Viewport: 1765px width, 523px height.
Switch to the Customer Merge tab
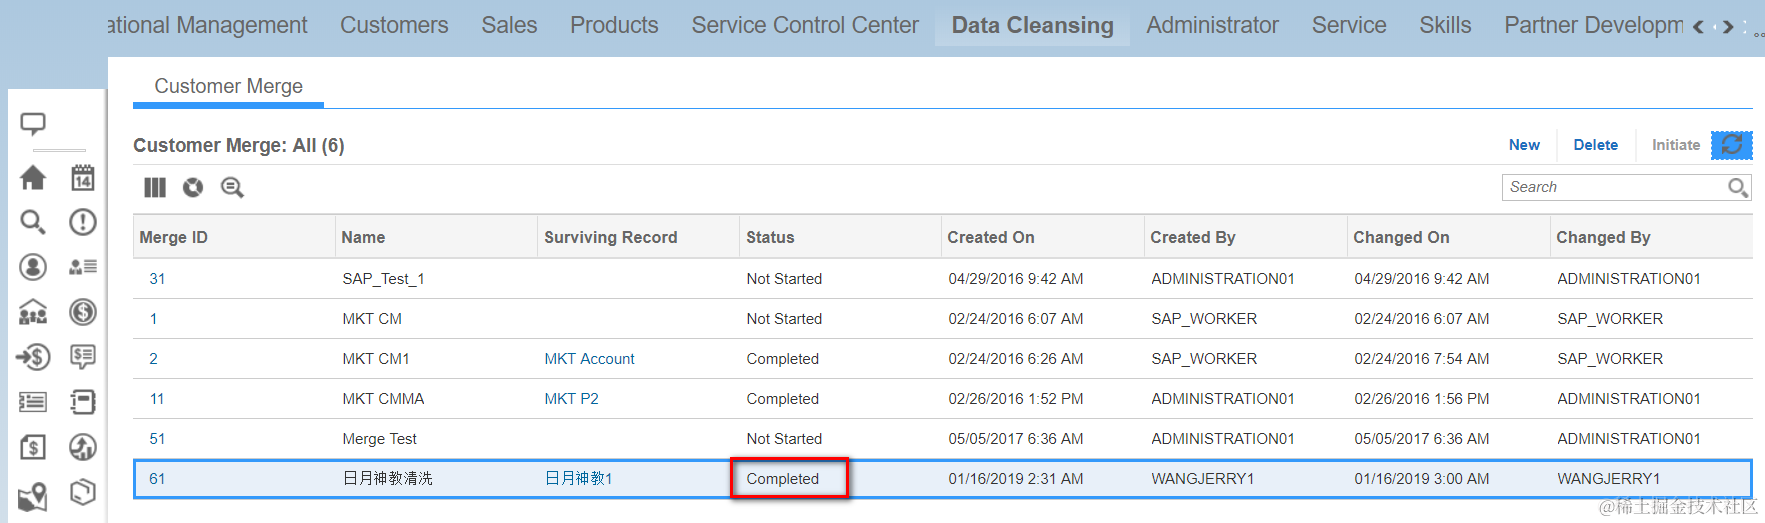pos(228,86)
